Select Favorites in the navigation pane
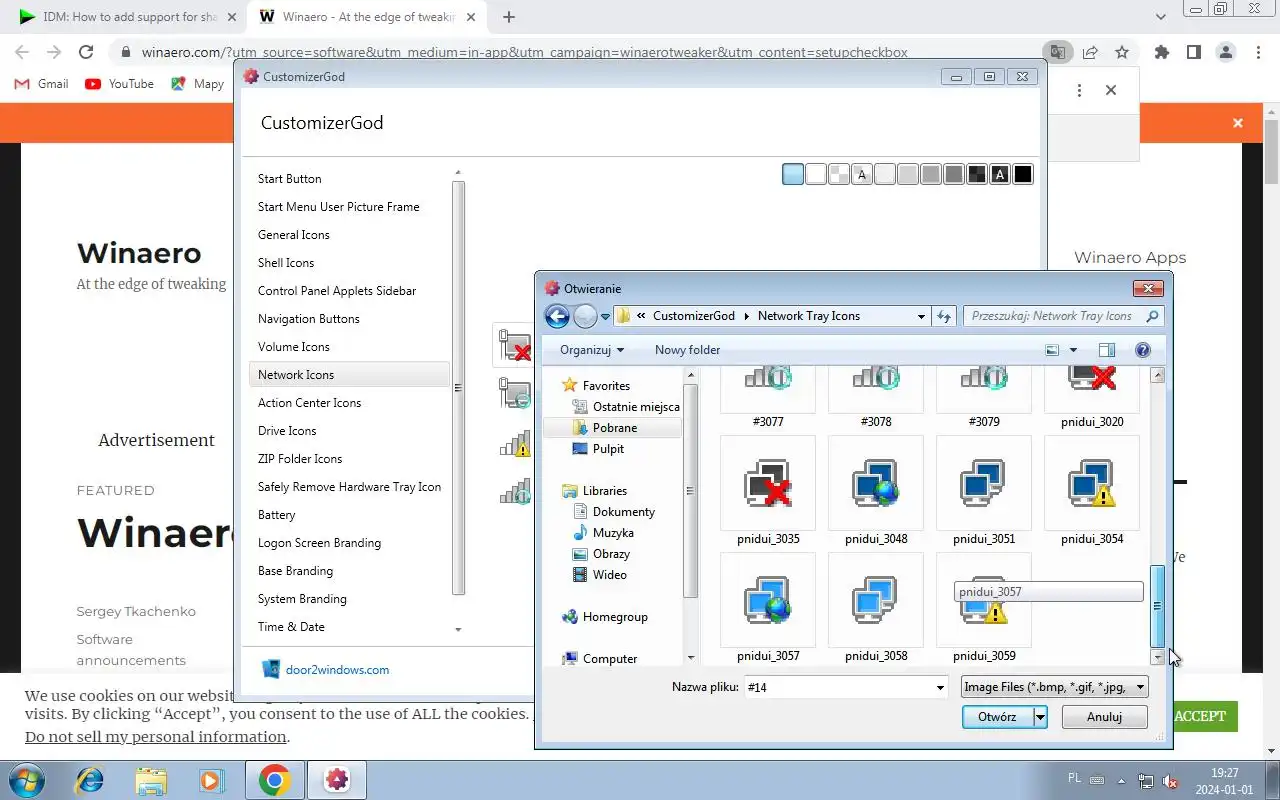Image resolution: width=1280 pixels, height=800 pixels. tap(606, 385)
